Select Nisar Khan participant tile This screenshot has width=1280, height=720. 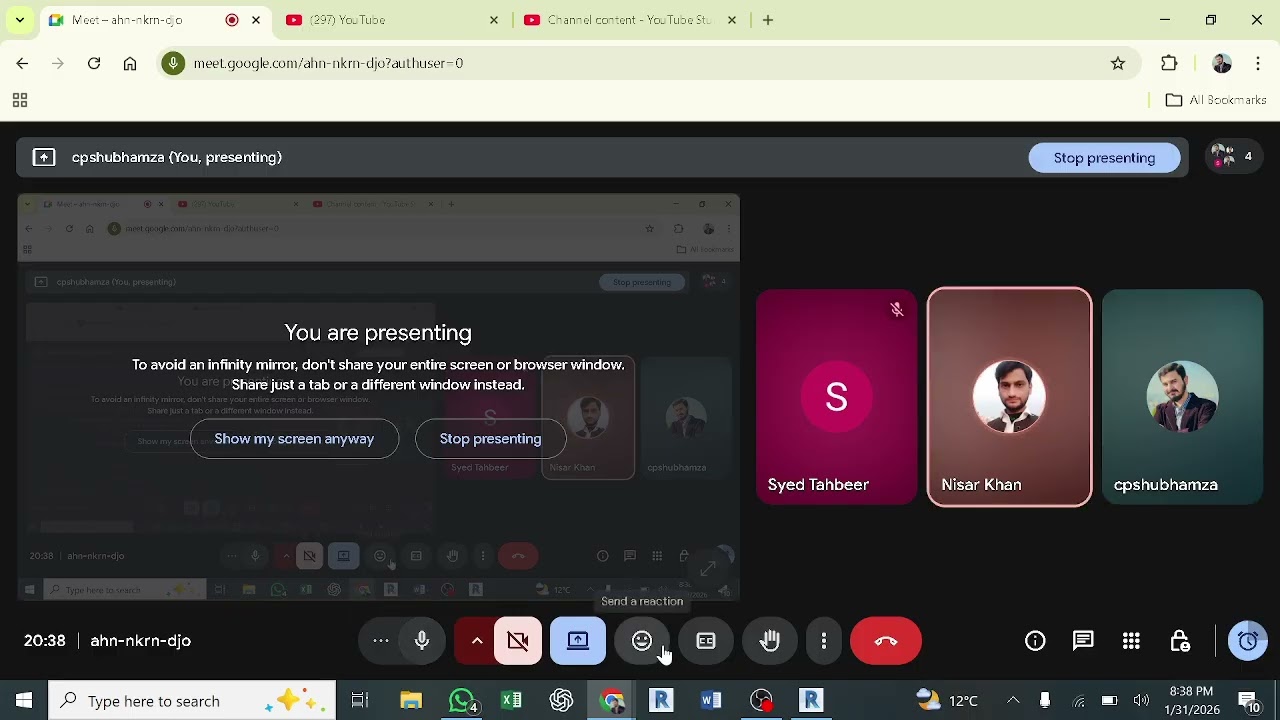(x=1009, y=397)
